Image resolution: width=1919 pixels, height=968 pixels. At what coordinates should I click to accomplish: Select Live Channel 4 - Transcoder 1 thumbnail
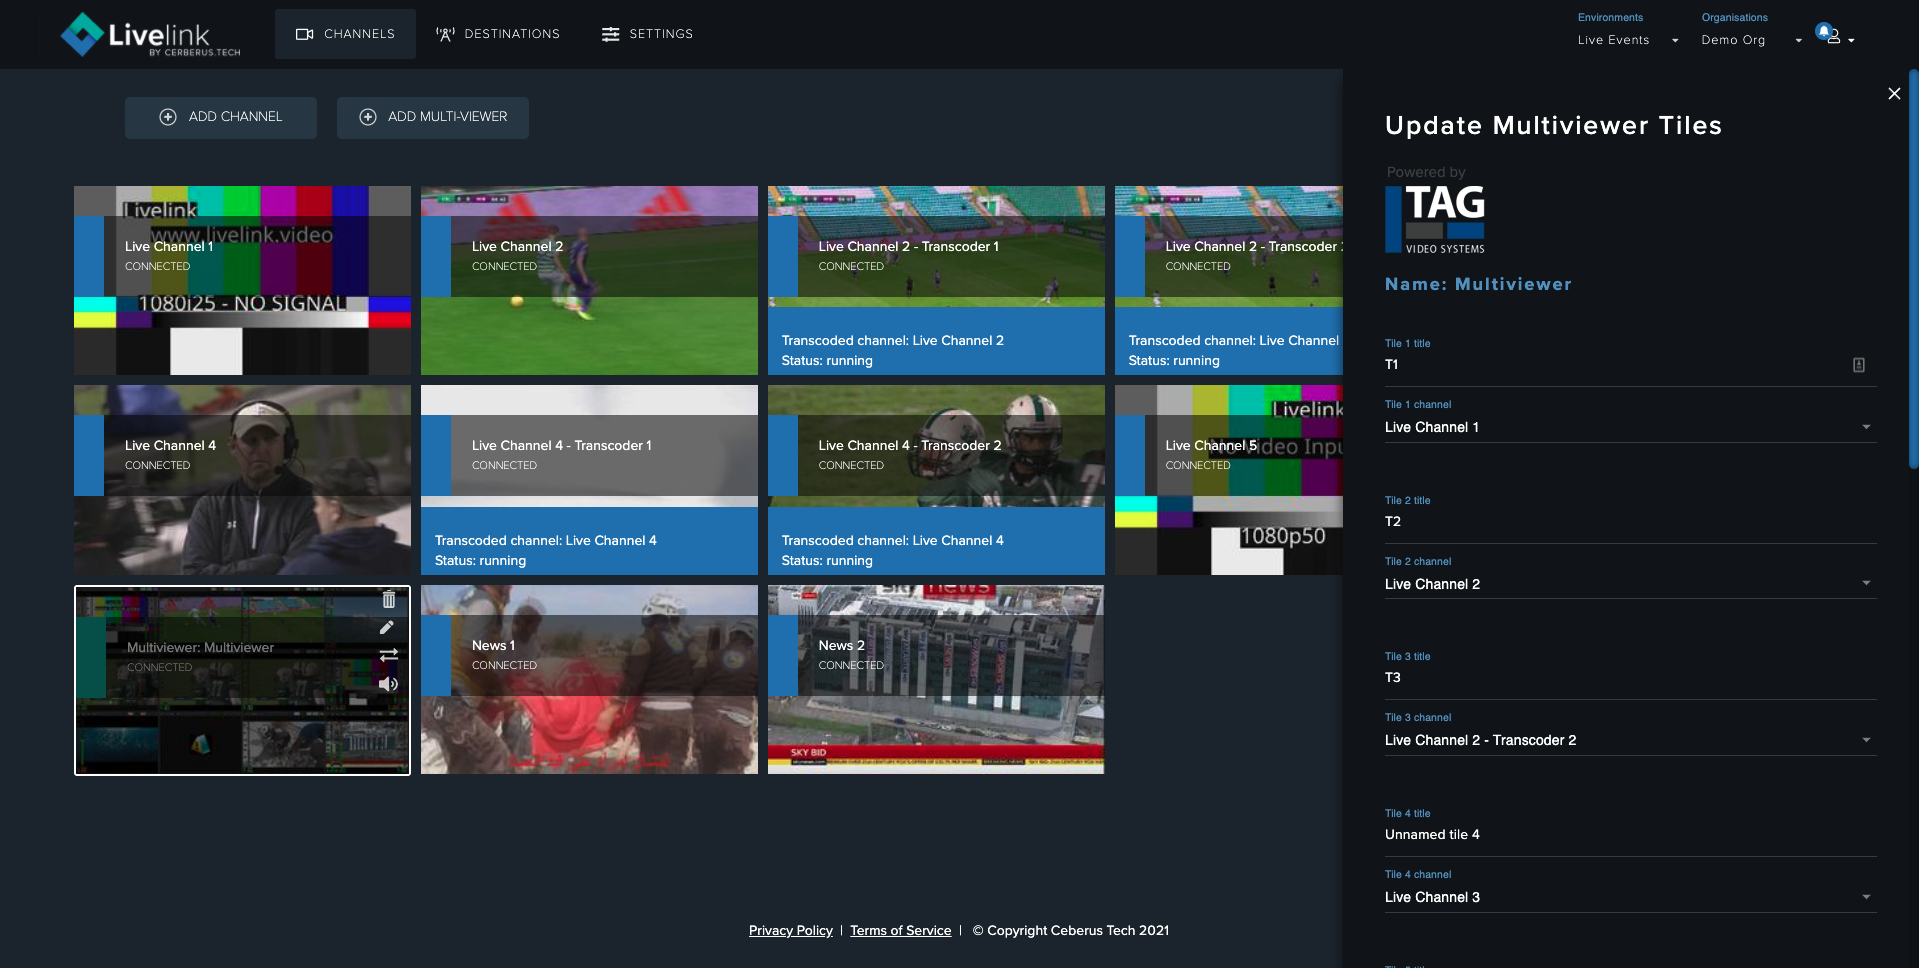(589, 480)
